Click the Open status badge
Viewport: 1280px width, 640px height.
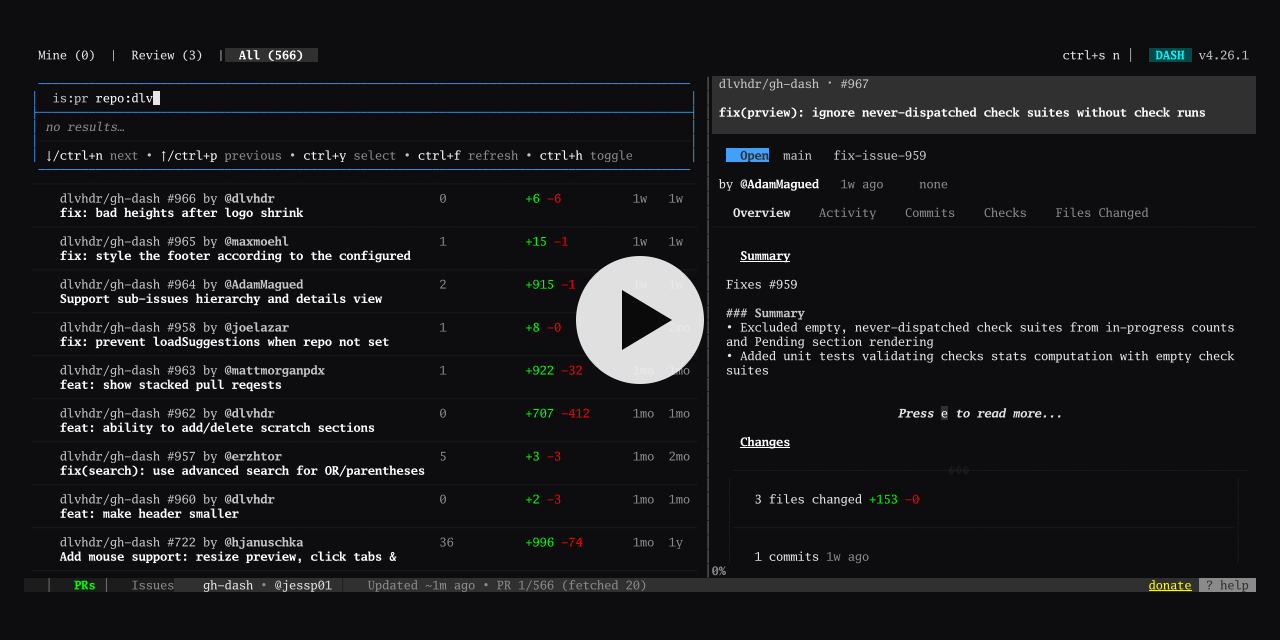point(748,156)
